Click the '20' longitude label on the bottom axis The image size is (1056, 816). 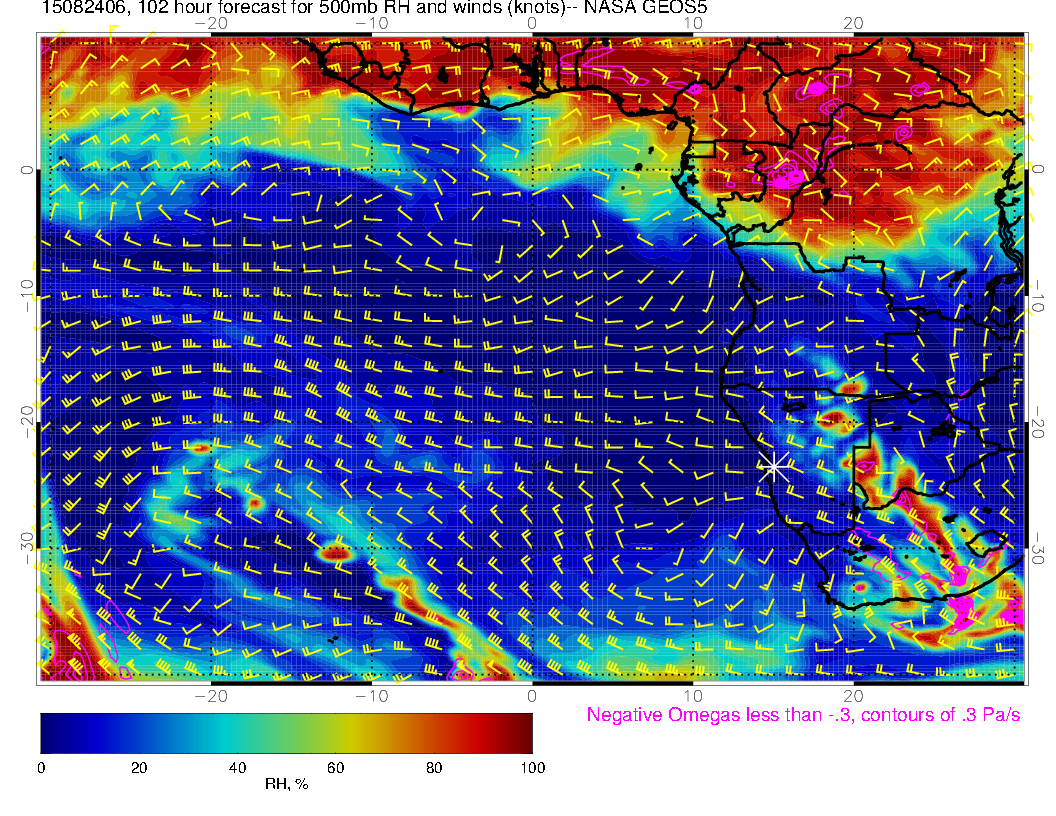pos(853,695)
